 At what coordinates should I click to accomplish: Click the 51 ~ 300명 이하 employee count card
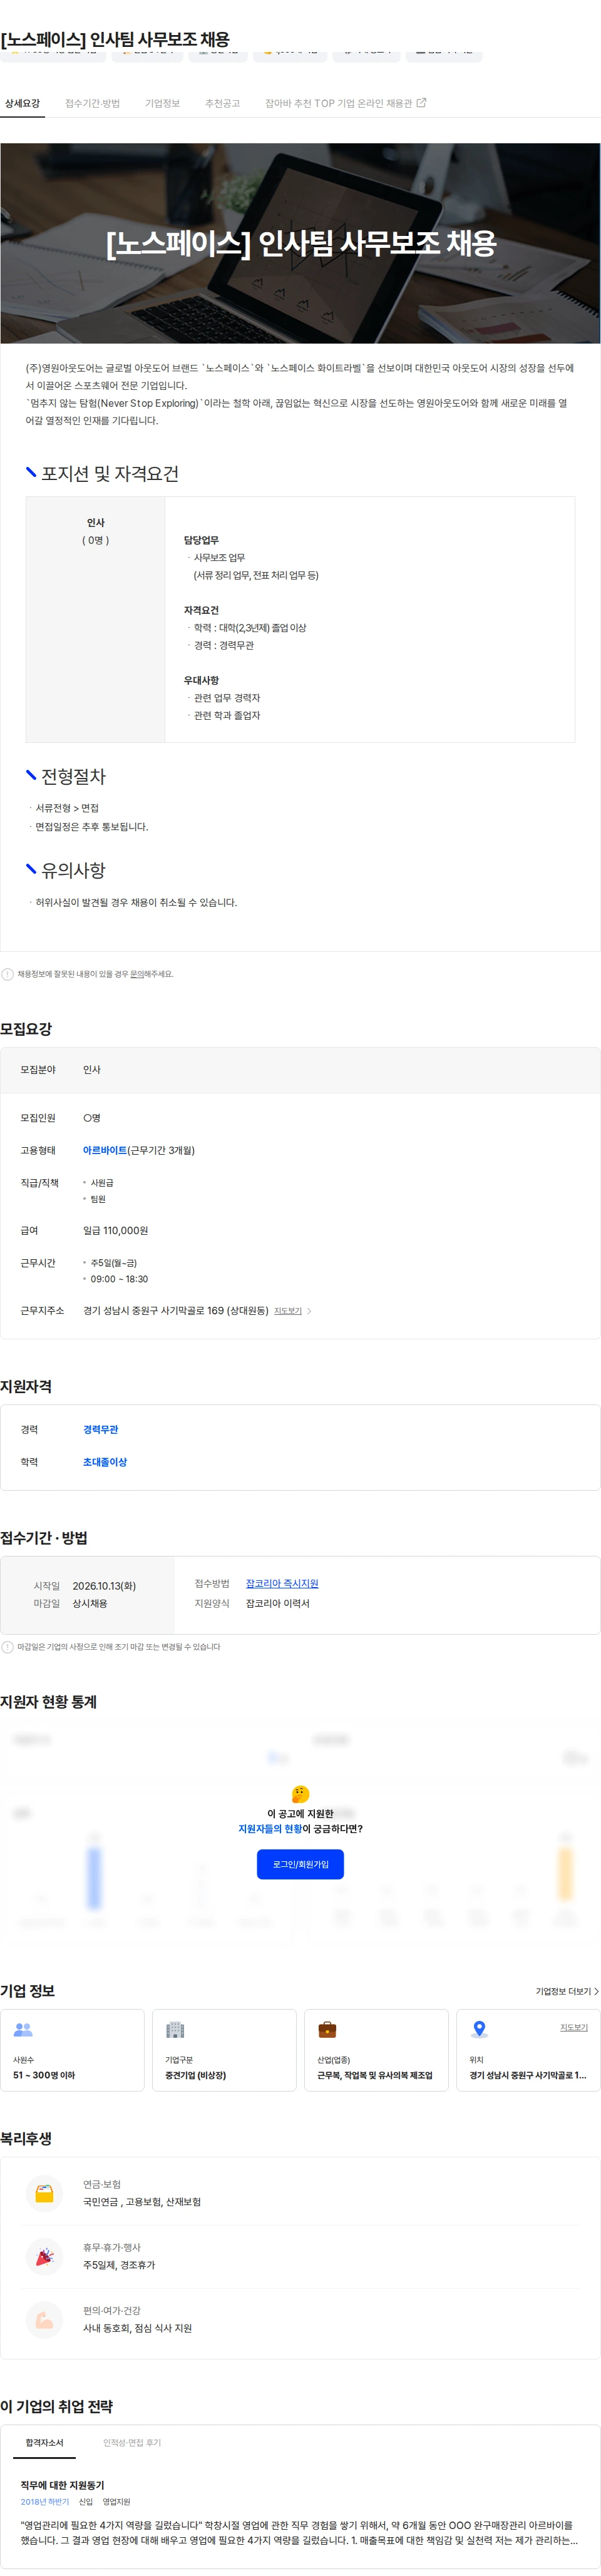(x=72, y=2050)
